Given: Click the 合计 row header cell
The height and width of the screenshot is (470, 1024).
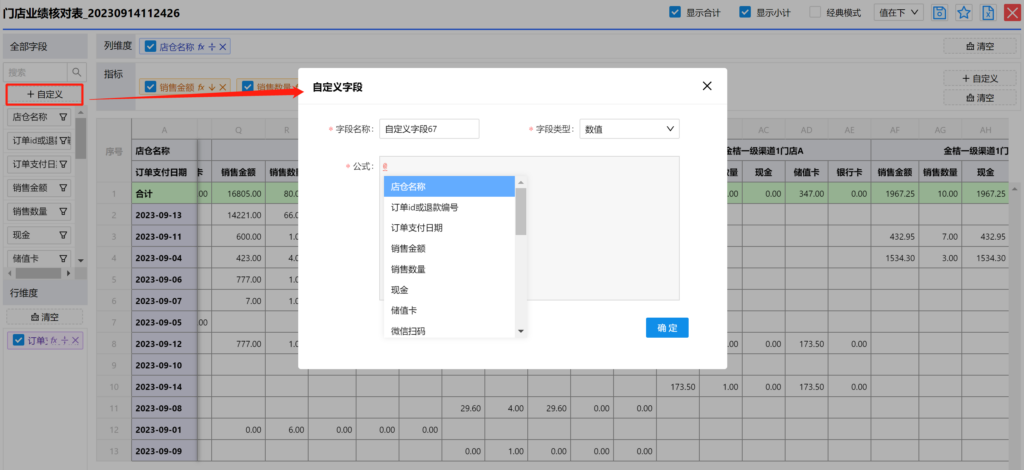Looking at the screenshot, I should [165, 194].
